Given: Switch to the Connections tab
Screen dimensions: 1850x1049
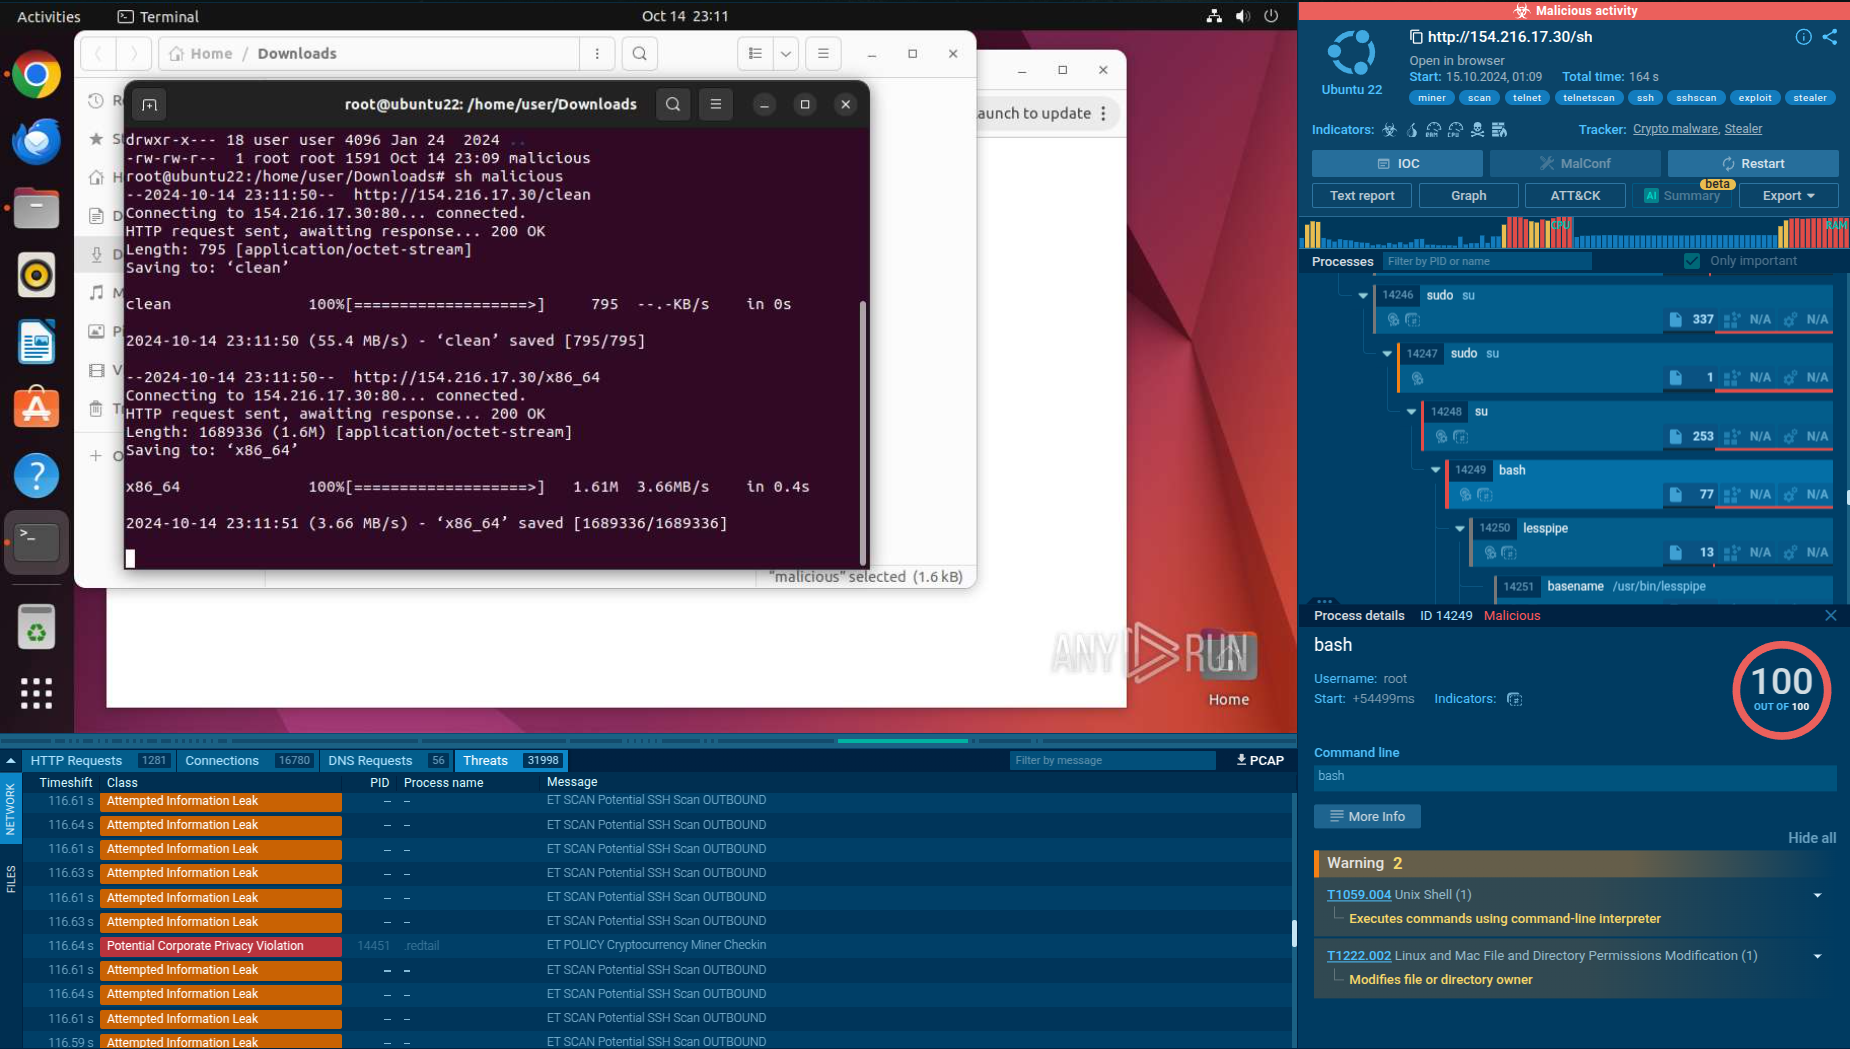Looking at the screenshot, I should coord(222,760).
